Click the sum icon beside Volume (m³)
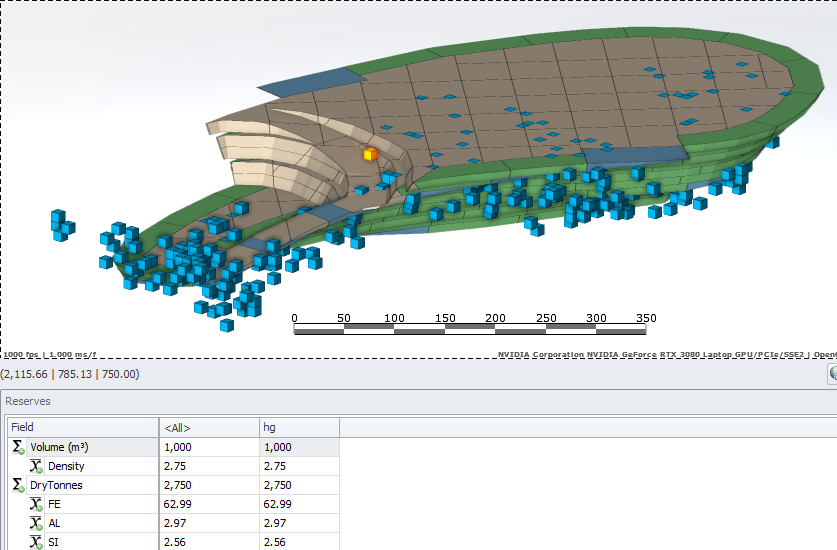This screenshot has height=550, width=837. pos(17,447)
